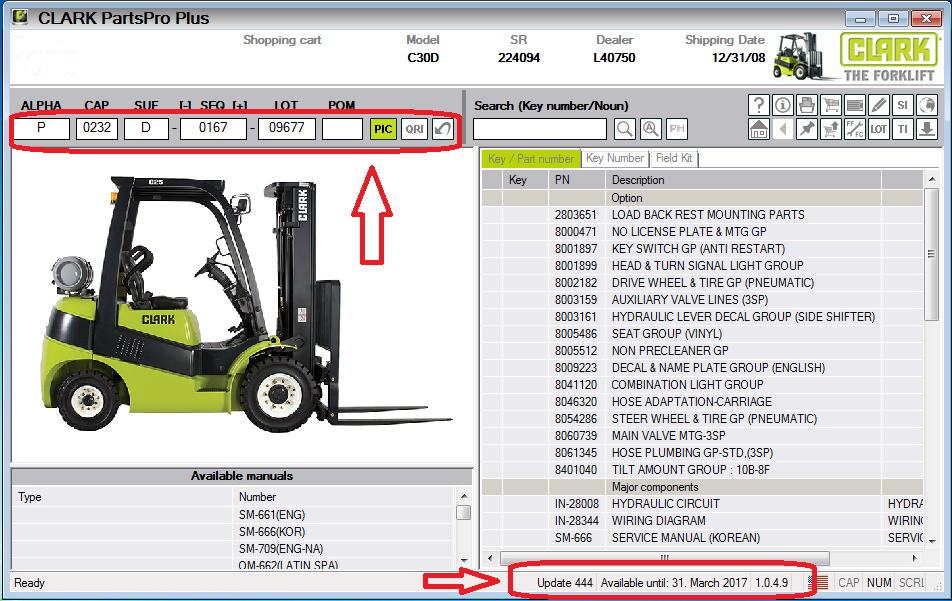952x601 pixels.
Task: Click the printer icon in the toolbar
Action: [806, 105]
